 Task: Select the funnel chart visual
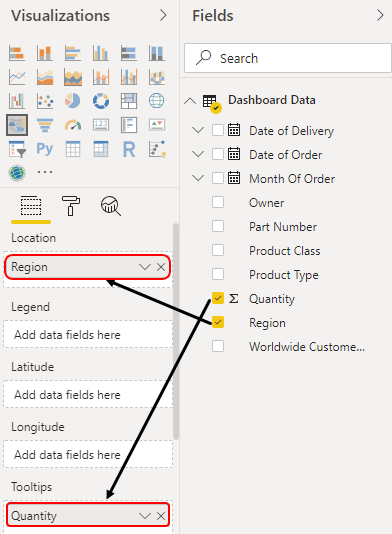point(45,125)
